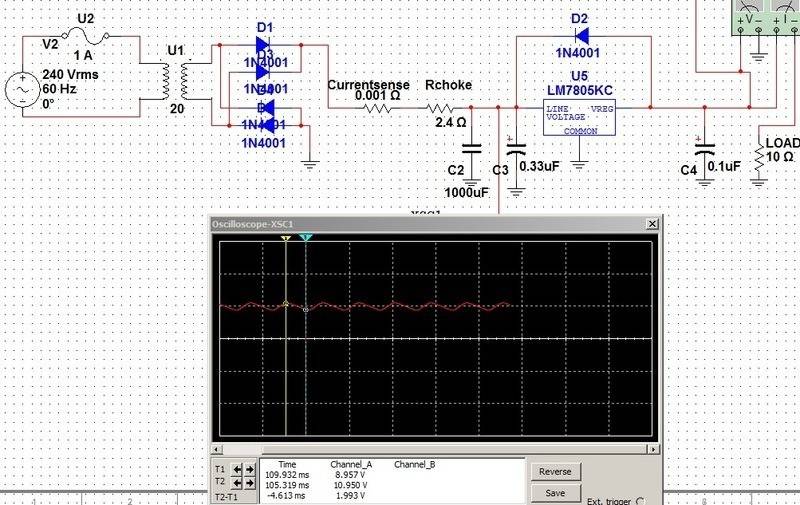Step cursor T2 to the left

(235, 481)
